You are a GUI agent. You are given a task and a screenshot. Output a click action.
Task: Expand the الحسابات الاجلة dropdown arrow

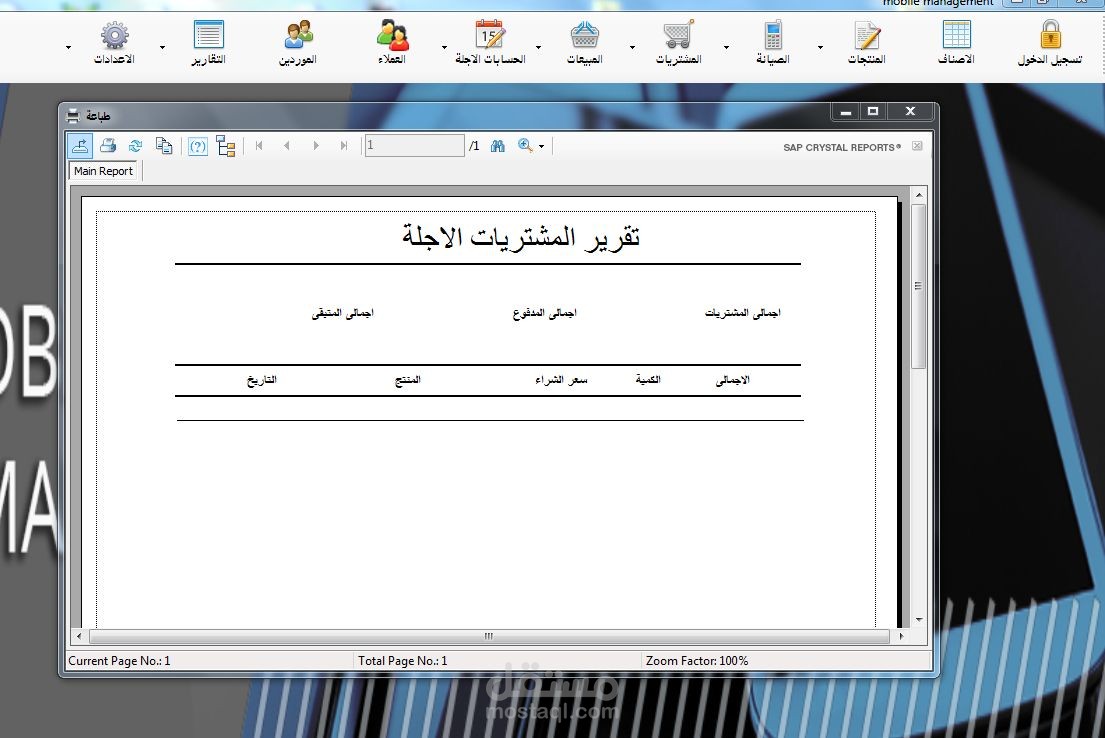pos(444,48)
